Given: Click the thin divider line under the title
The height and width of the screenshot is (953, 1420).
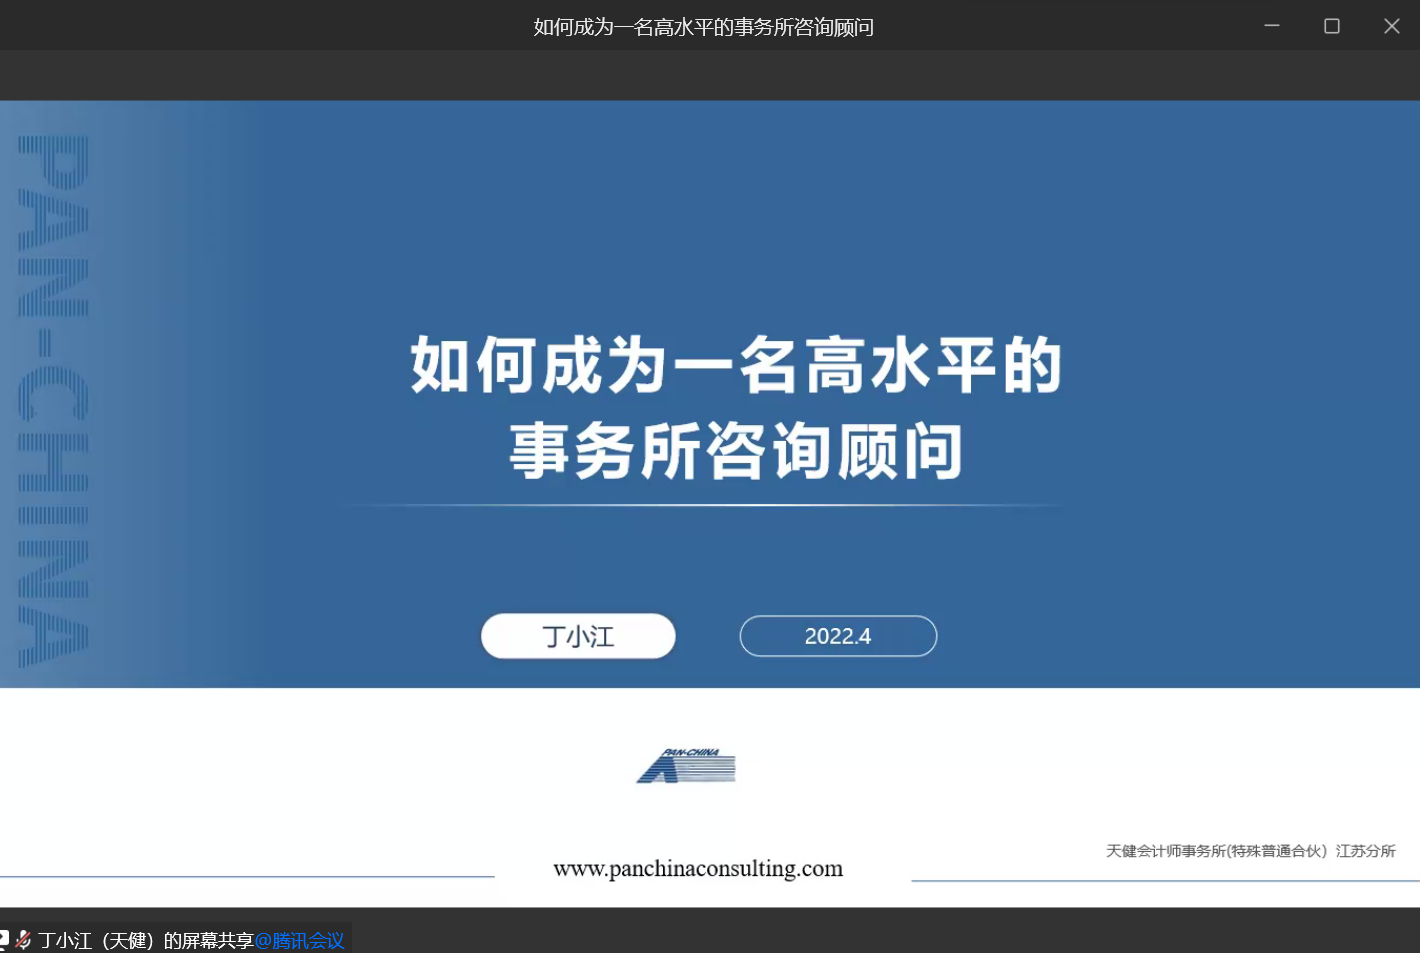Looking at the screenshot, I should coord(700,506).
